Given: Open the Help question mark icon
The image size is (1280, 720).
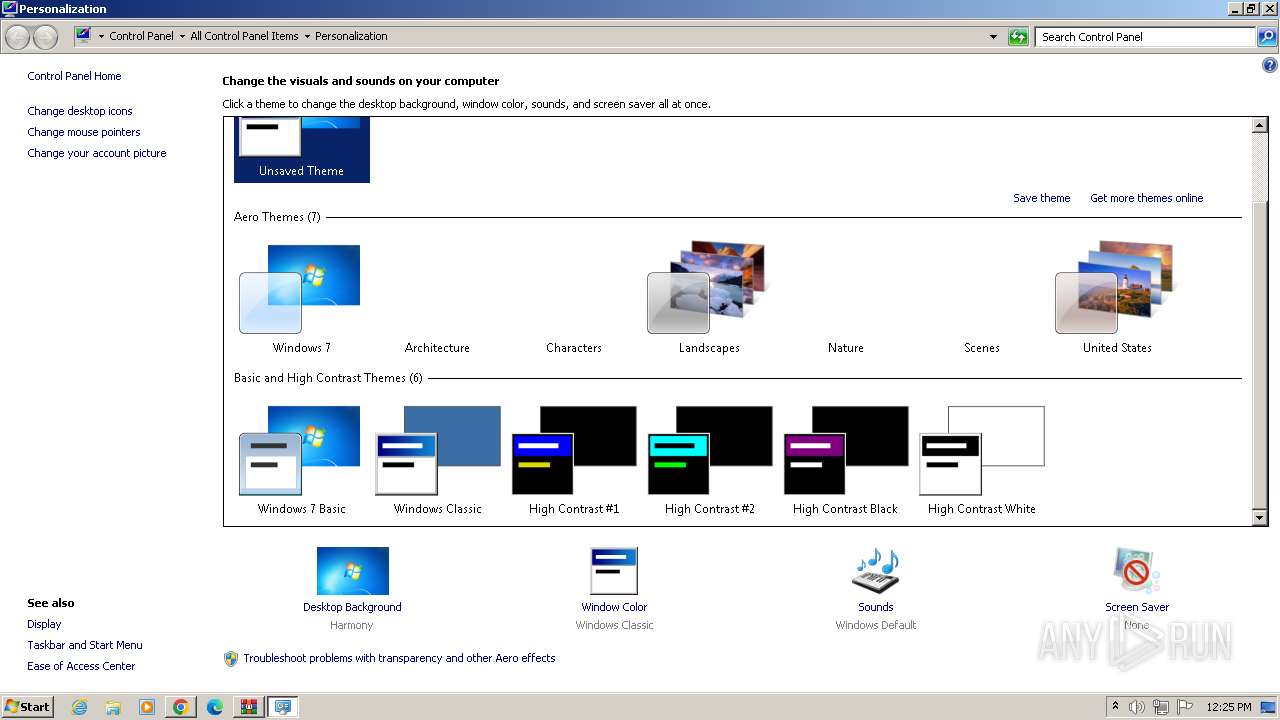Looking at the screenshot, I should point(1270,66).
